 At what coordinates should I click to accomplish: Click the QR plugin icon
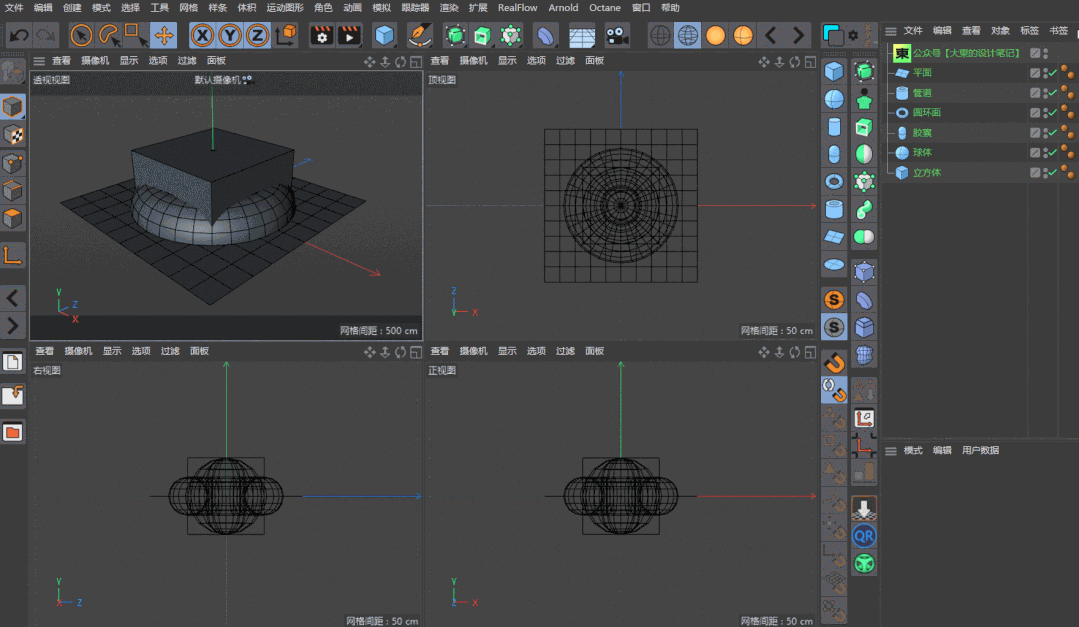pos(864,536)
